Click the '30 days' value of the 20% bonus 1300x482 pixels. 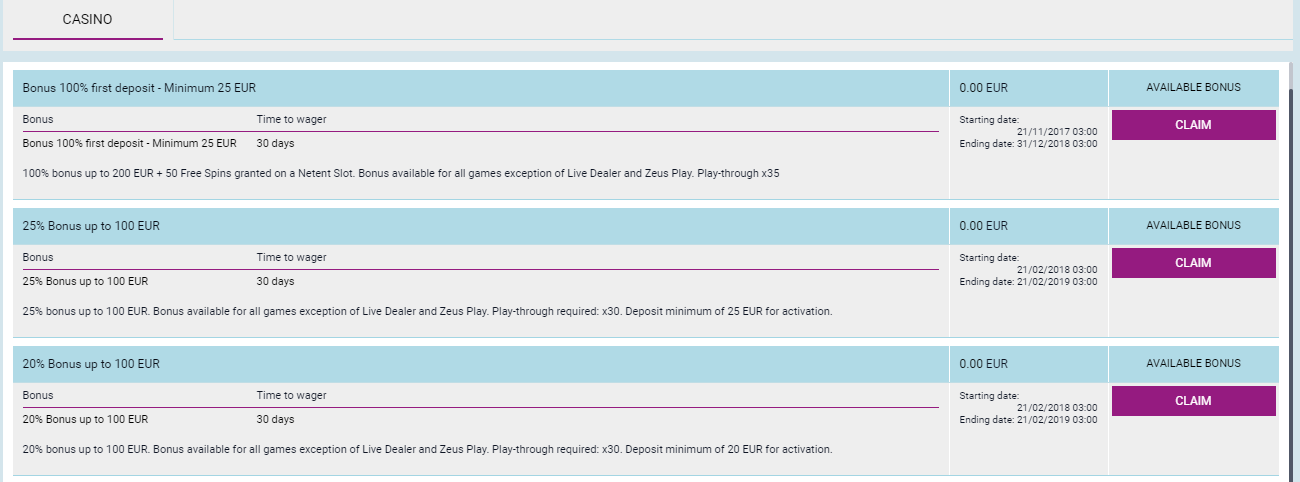coord(275,420)
